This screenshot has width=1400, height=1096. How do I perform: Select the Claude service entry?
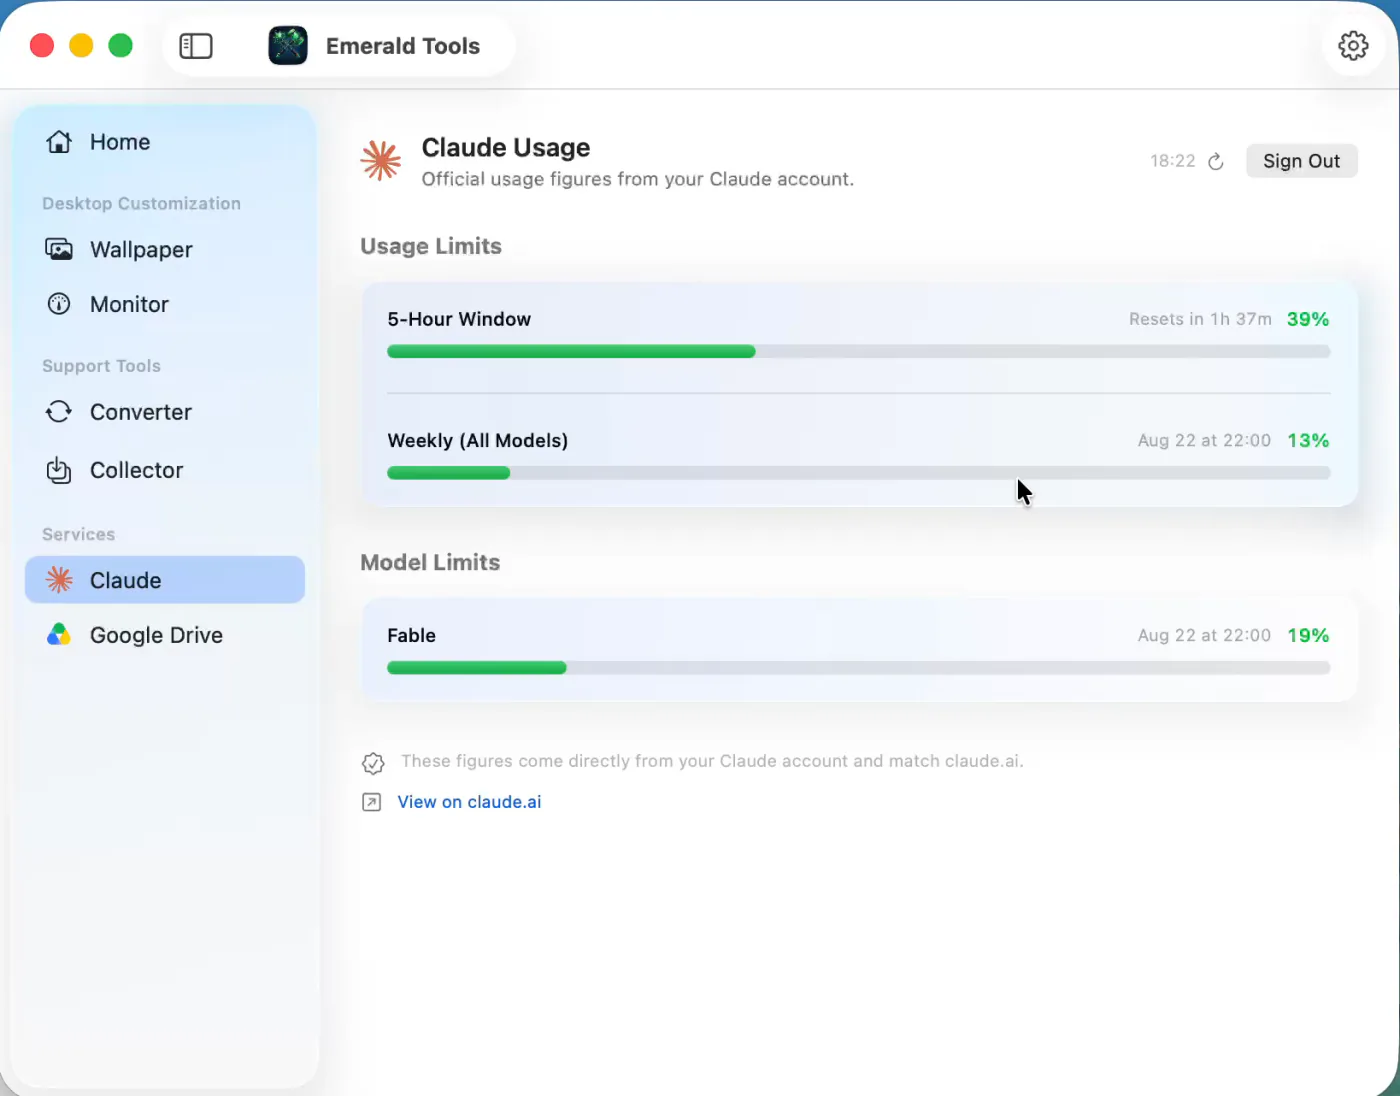[165, 580]
